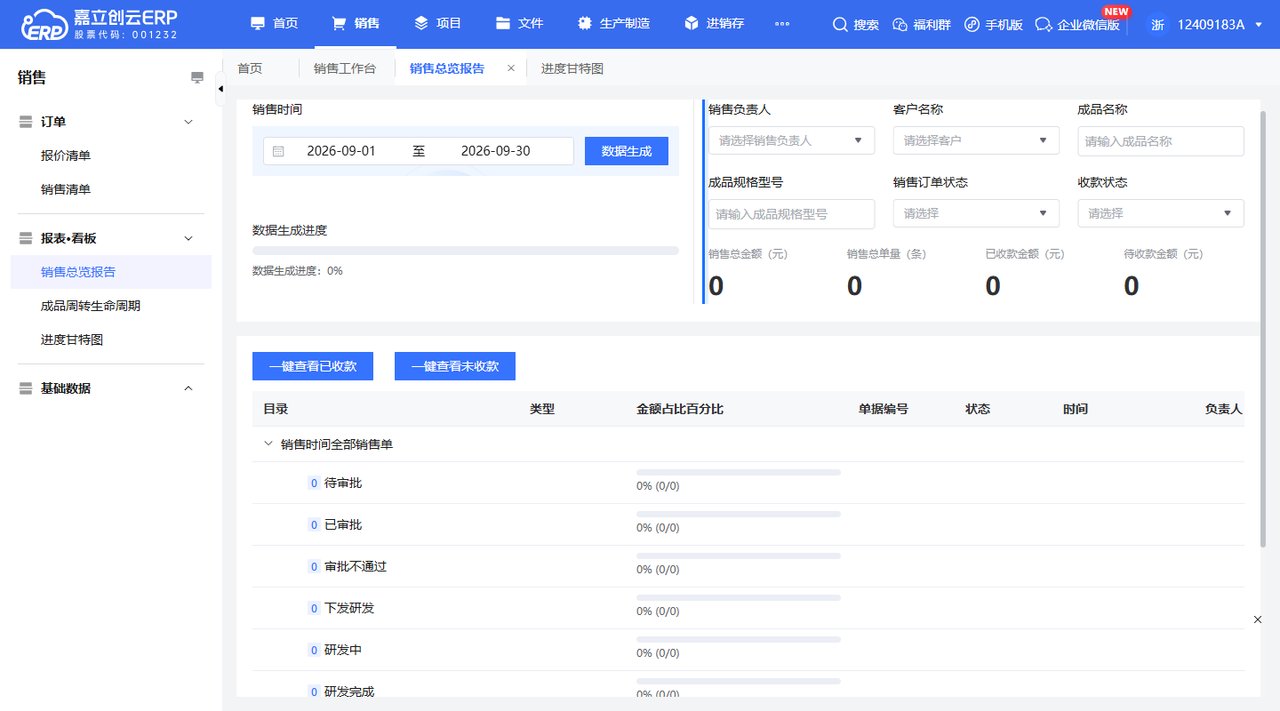This screenshot has height=711, width=1280.
Task: Click 一键查看未收款 button
Action: click(x=455, y=366)
